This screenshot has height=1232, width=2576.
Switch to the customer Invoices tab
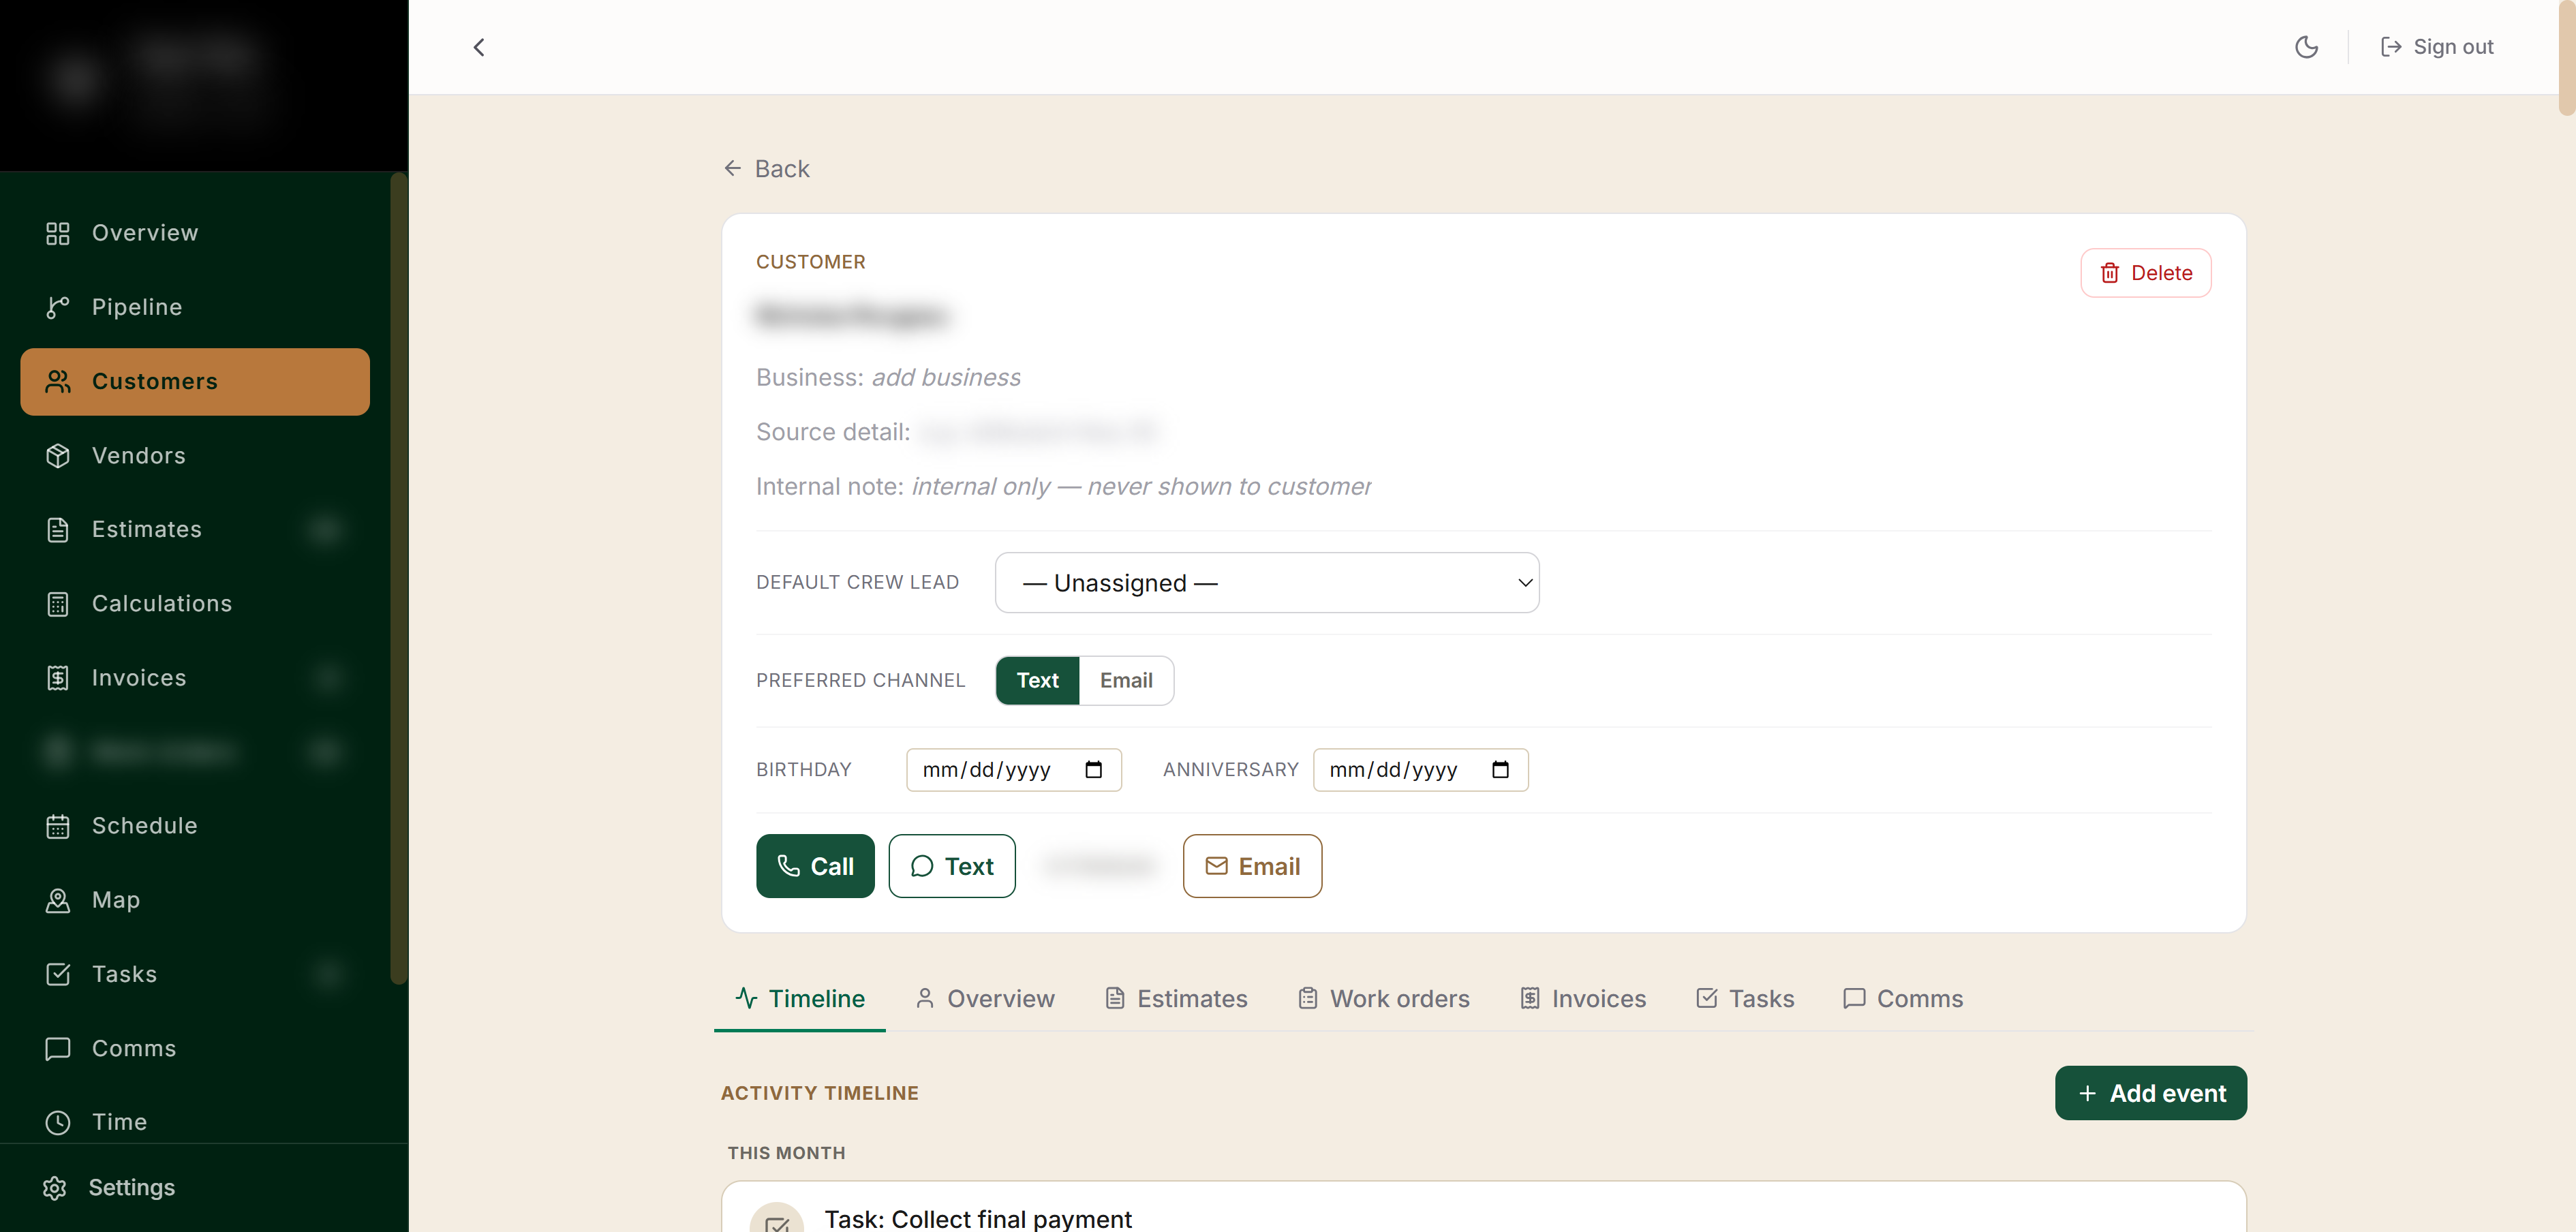1583,999
